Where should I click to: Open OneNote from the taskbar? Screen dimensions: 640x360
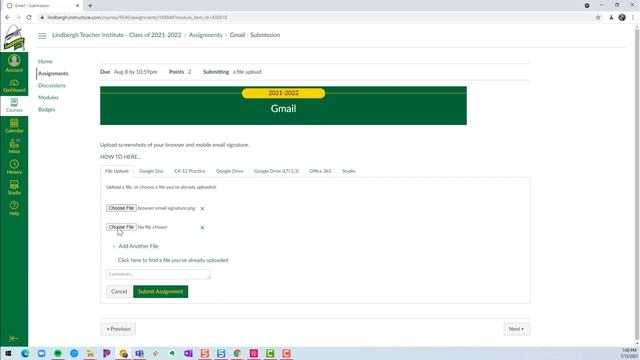[188, 353]
